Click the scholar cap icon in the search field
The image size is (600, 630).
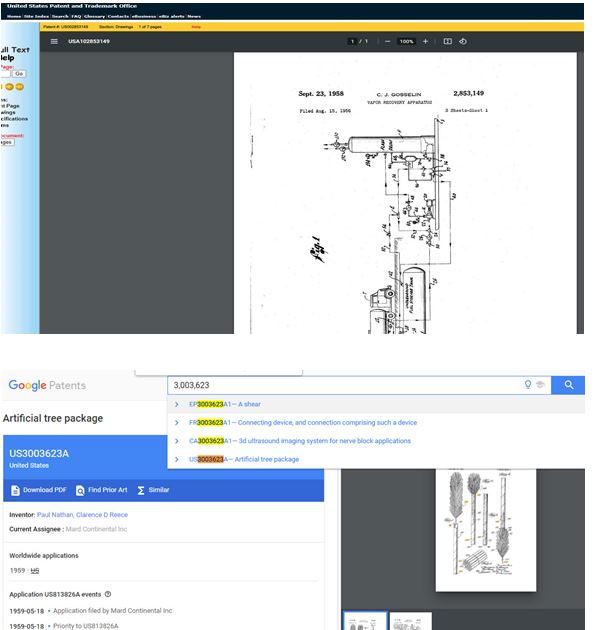[540, 385]
